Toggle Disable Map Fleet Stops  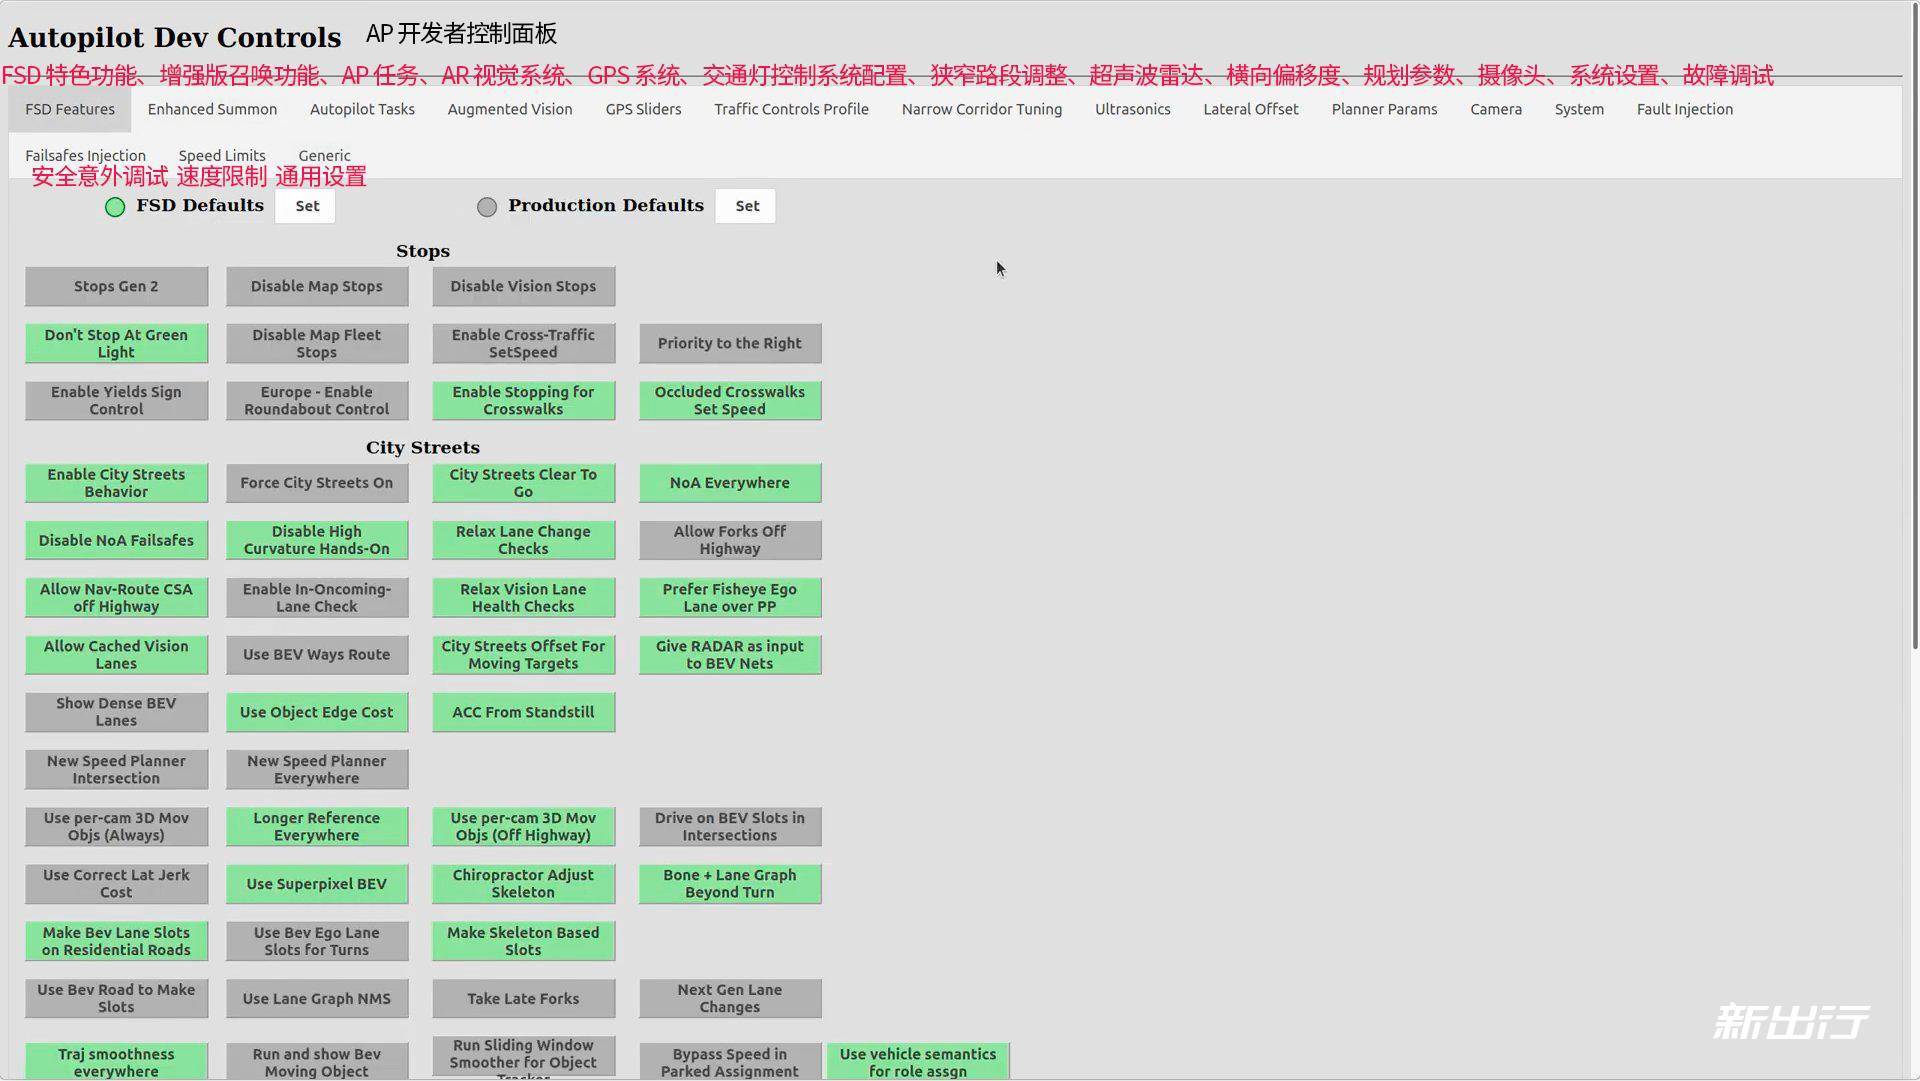[x=316, y=343]
